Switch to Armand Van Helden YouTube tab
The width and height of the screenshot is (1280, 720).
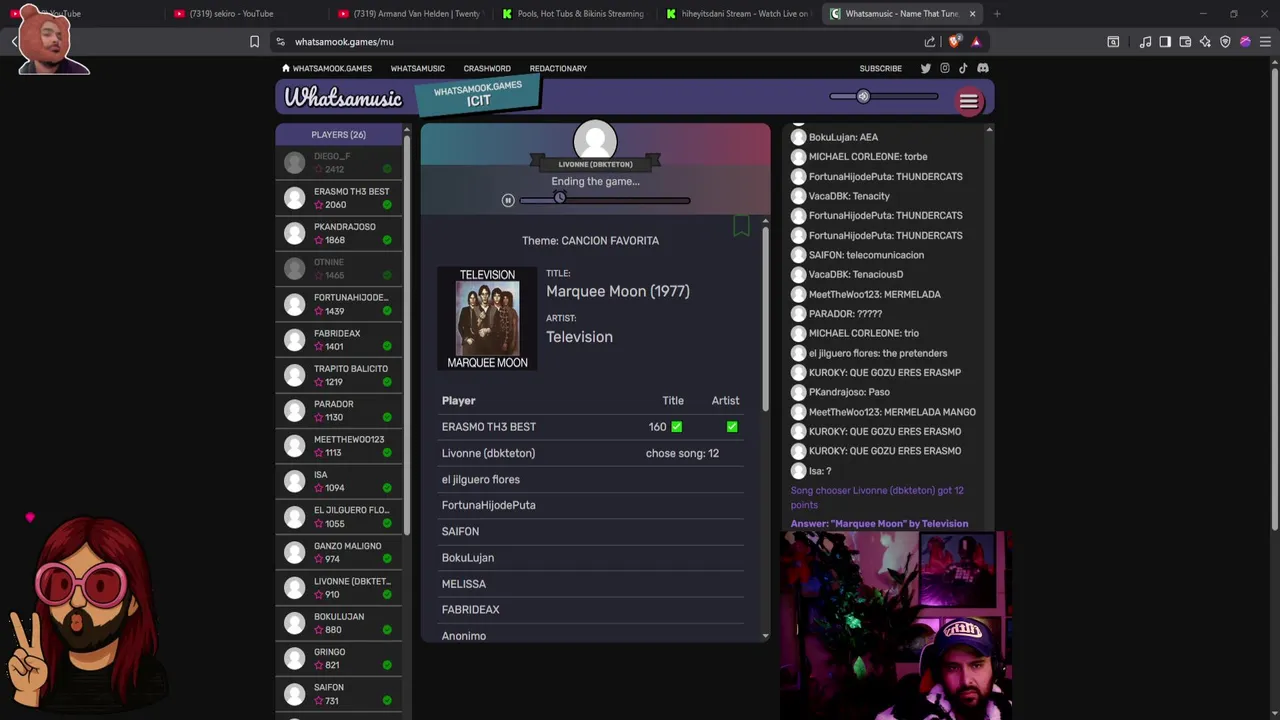click(410, 14)
